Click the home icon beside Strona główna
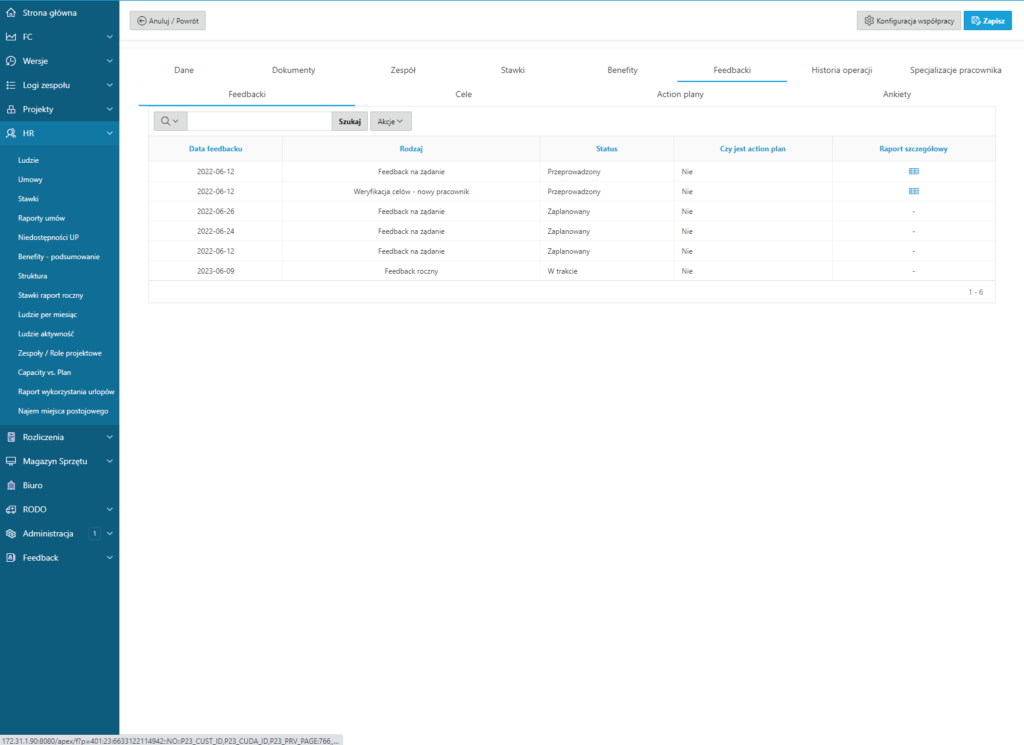The width and height of the screenshot is (1024, 745). point(10,12)
